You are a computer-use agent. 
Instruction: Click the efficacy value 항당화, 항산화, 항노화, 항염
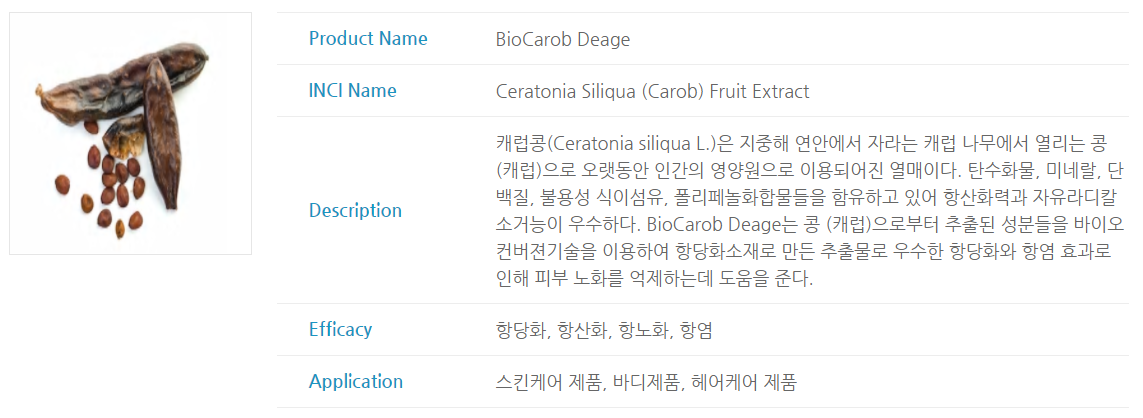point(604,330)
